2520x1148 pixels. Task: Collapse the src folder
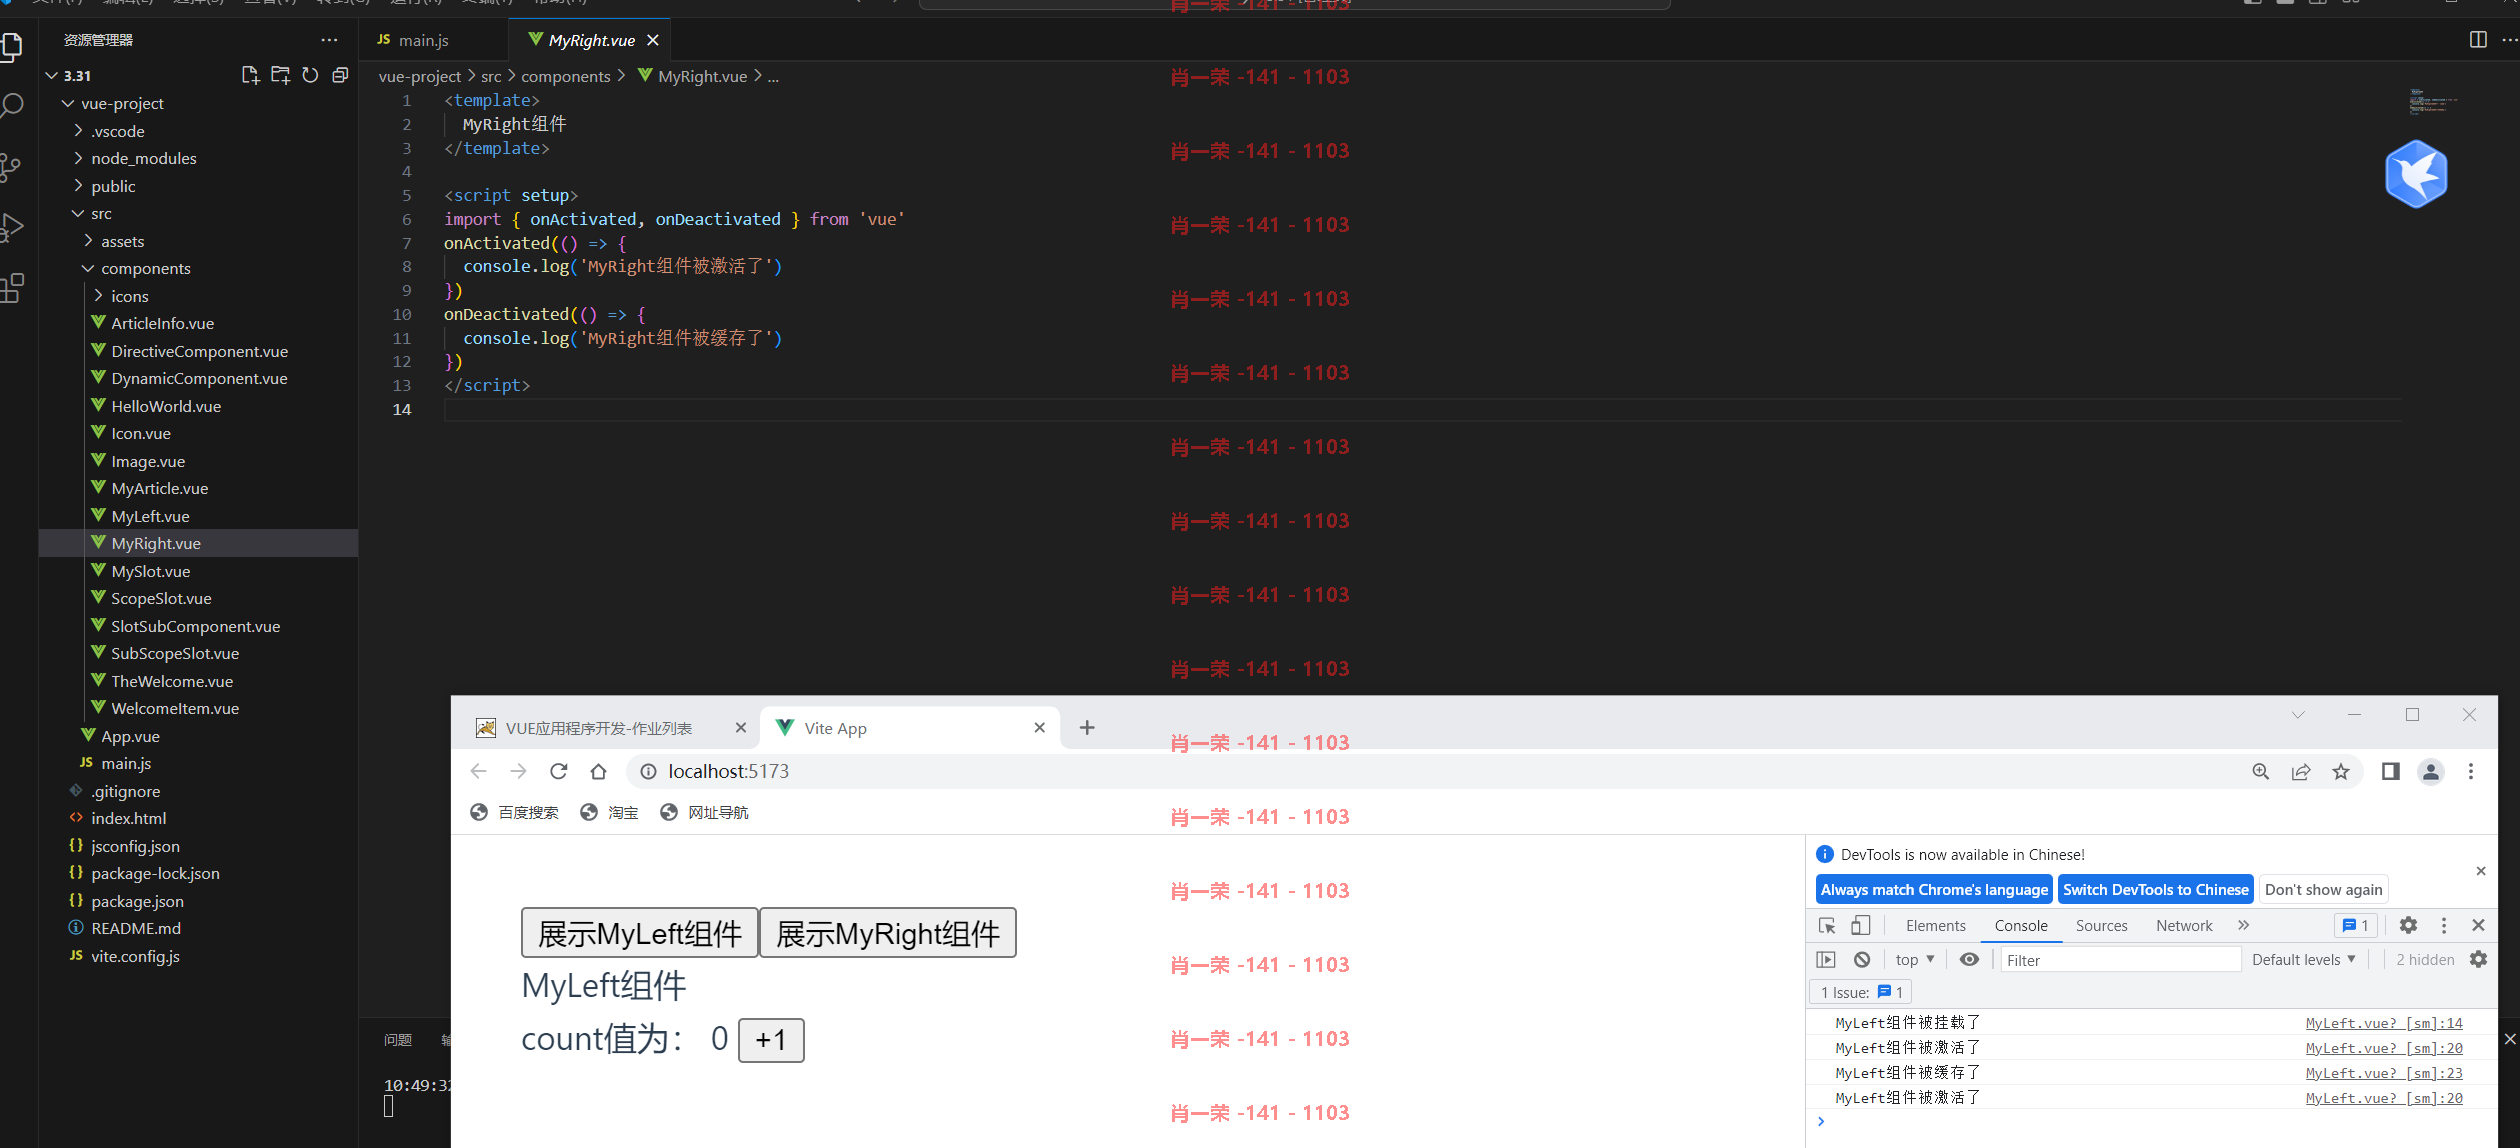(78, 213)
